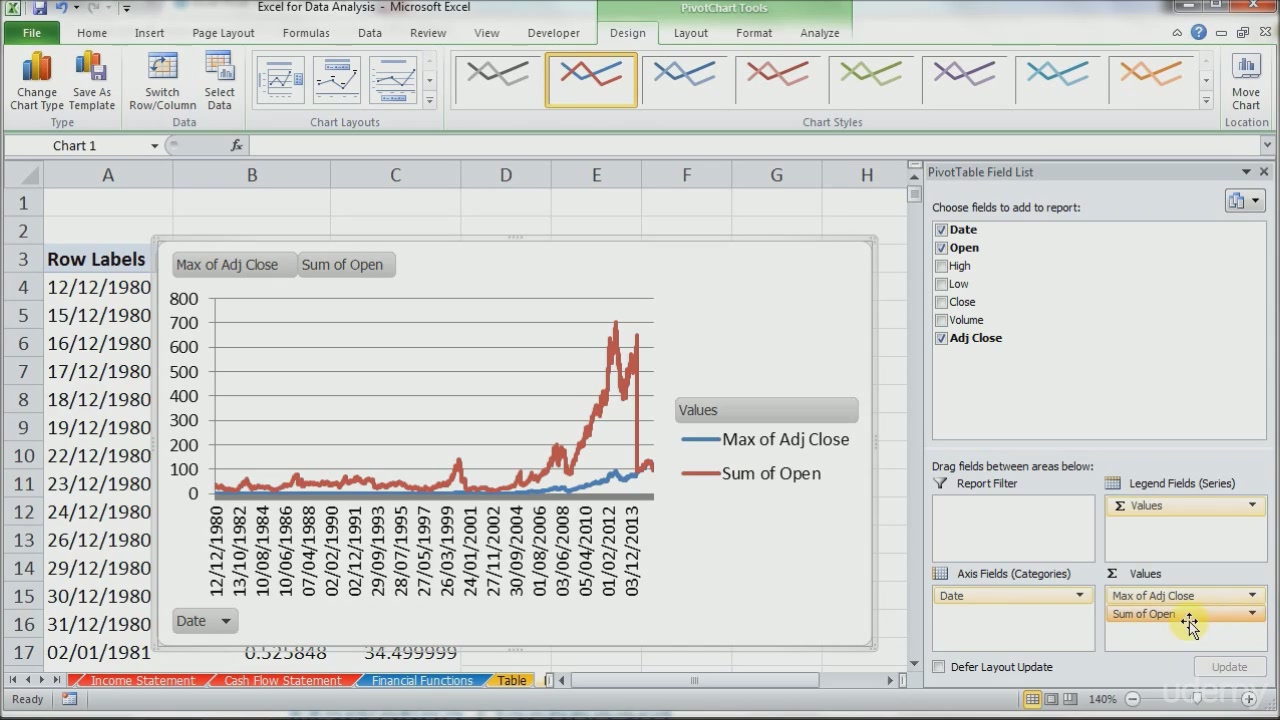Switch to Page Layout view icon
The image size is (1280, 720).
point(1050,699)
